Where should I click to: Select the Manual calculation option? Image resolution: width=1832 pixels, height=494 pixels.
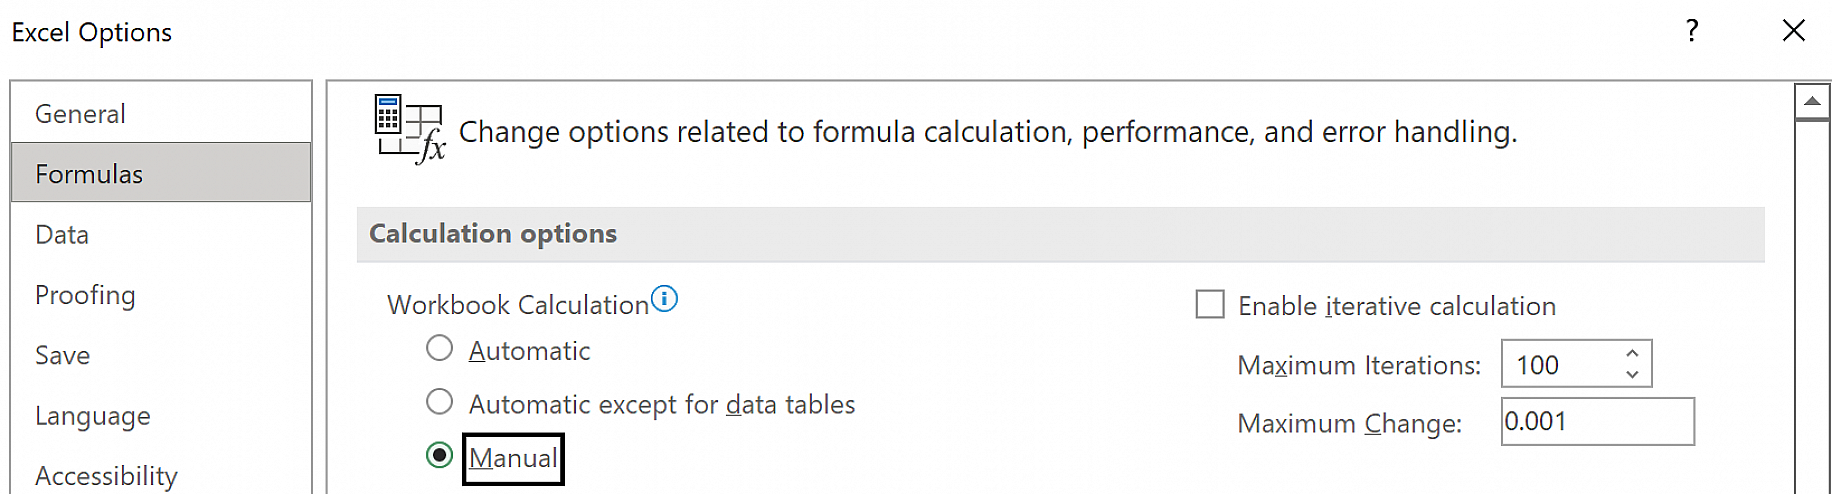click(x=439, y=456)
